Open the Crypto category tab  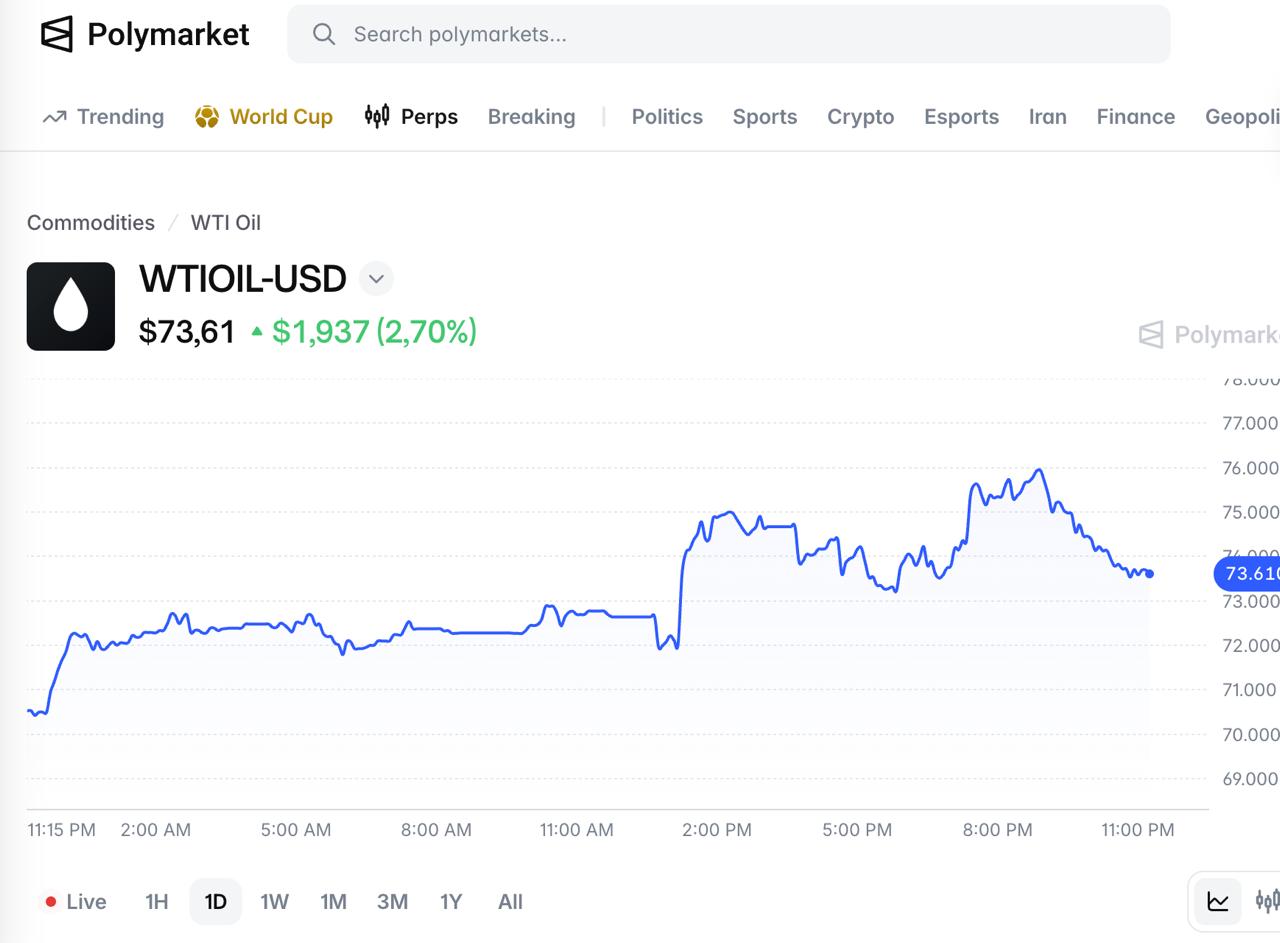click(860, 117)
